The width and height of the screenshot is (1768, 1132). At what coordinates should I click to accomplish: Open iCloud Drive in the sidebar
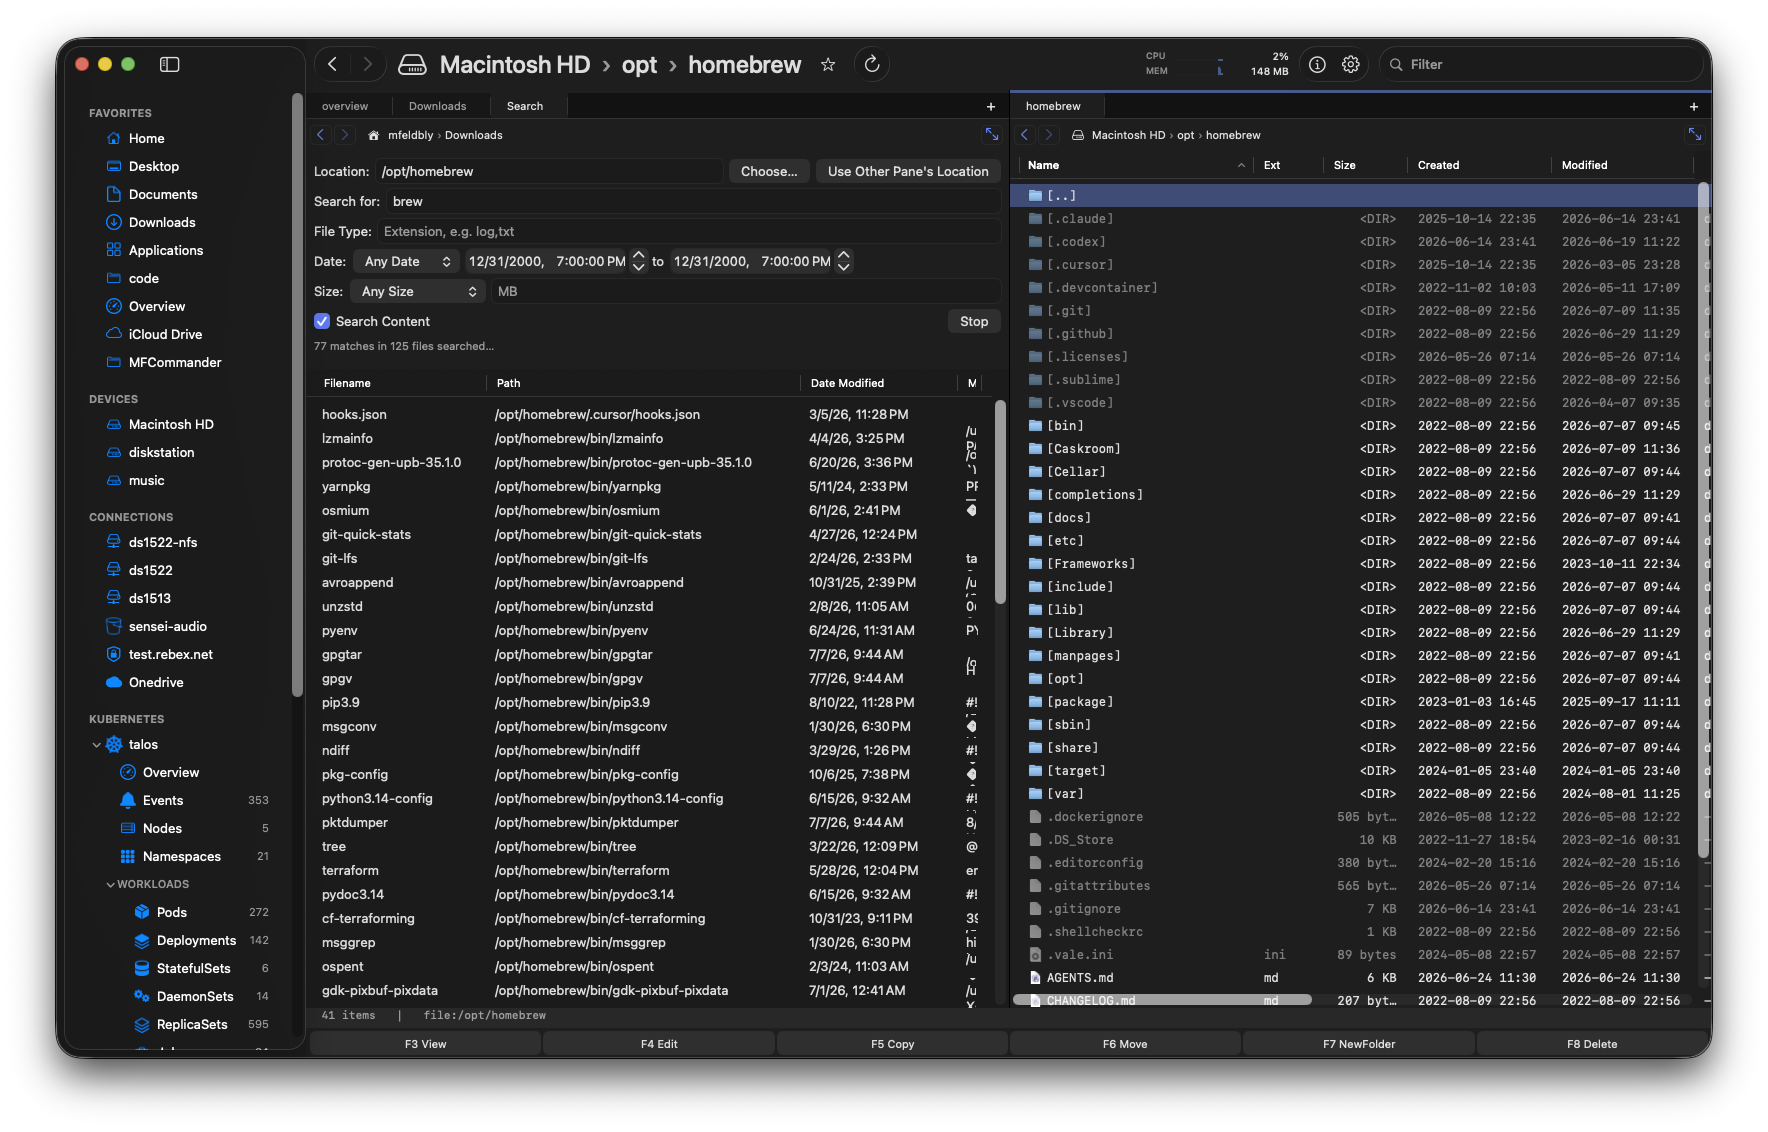click(165, 334)
